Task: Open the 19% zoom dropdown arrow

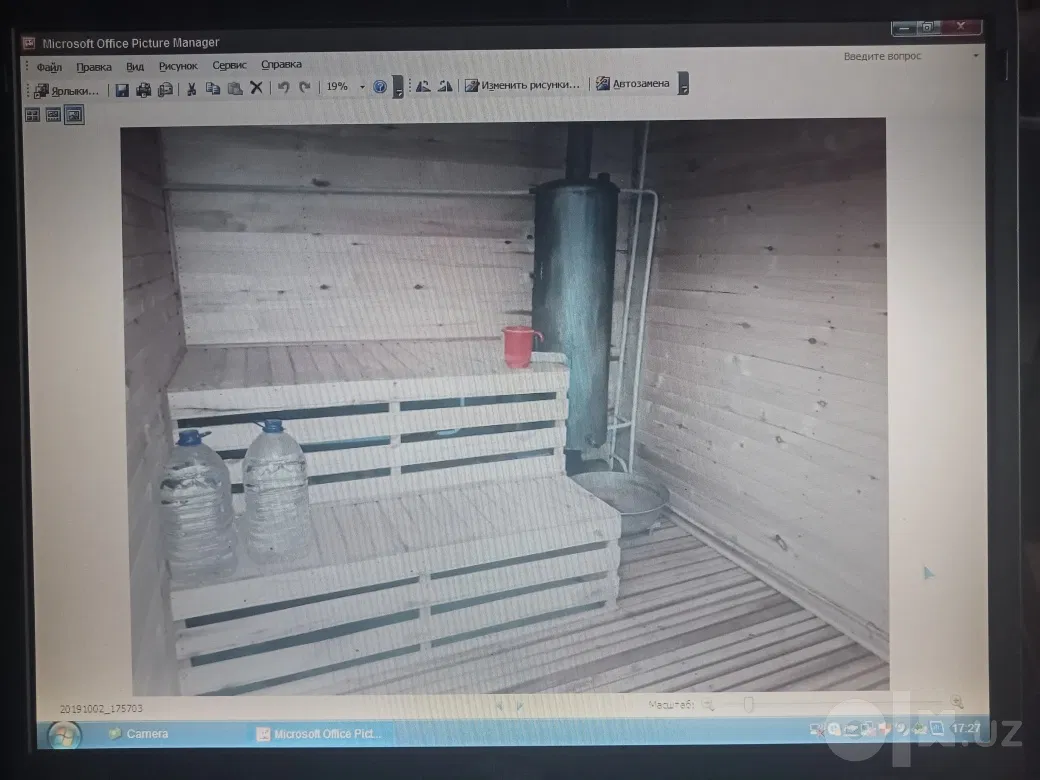Action: tap(362, 87)
